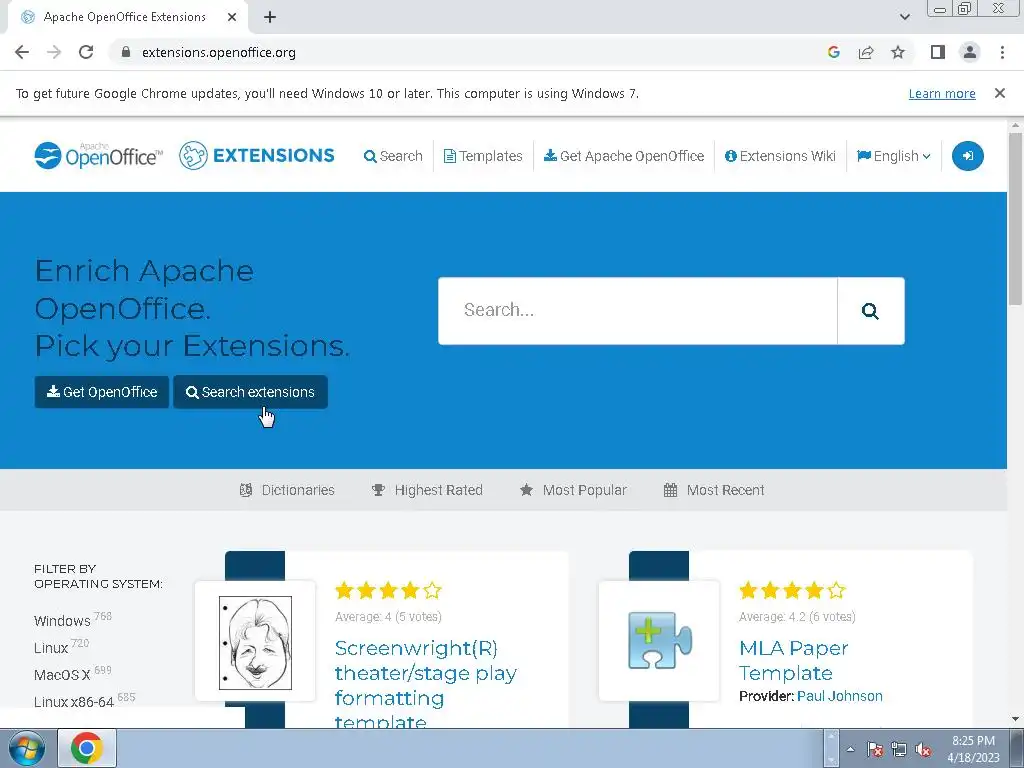Click the forward navigation arrow
Viewport: 1024px width, 768px height.
coord(54,52)
